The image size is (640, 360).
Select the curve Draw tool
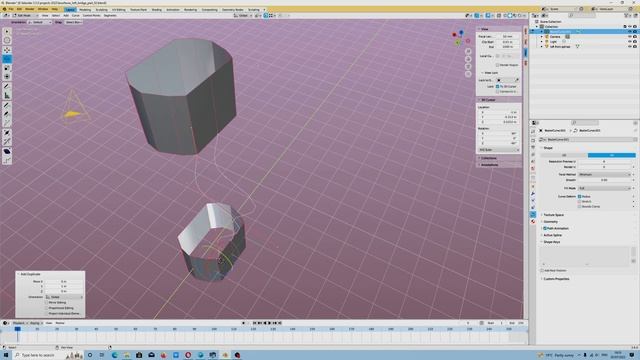pyautogui.click(x=7, y=105)
